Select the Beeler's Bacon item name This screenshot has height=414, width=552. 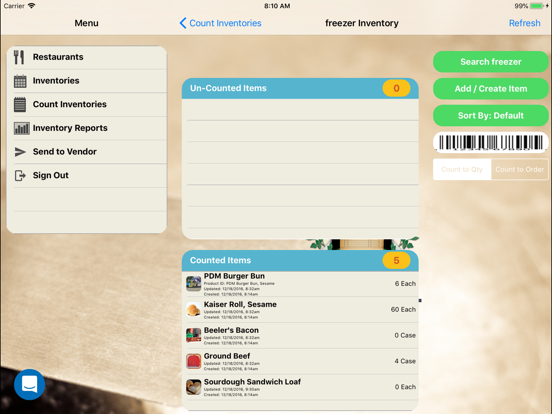coord(231,330)
